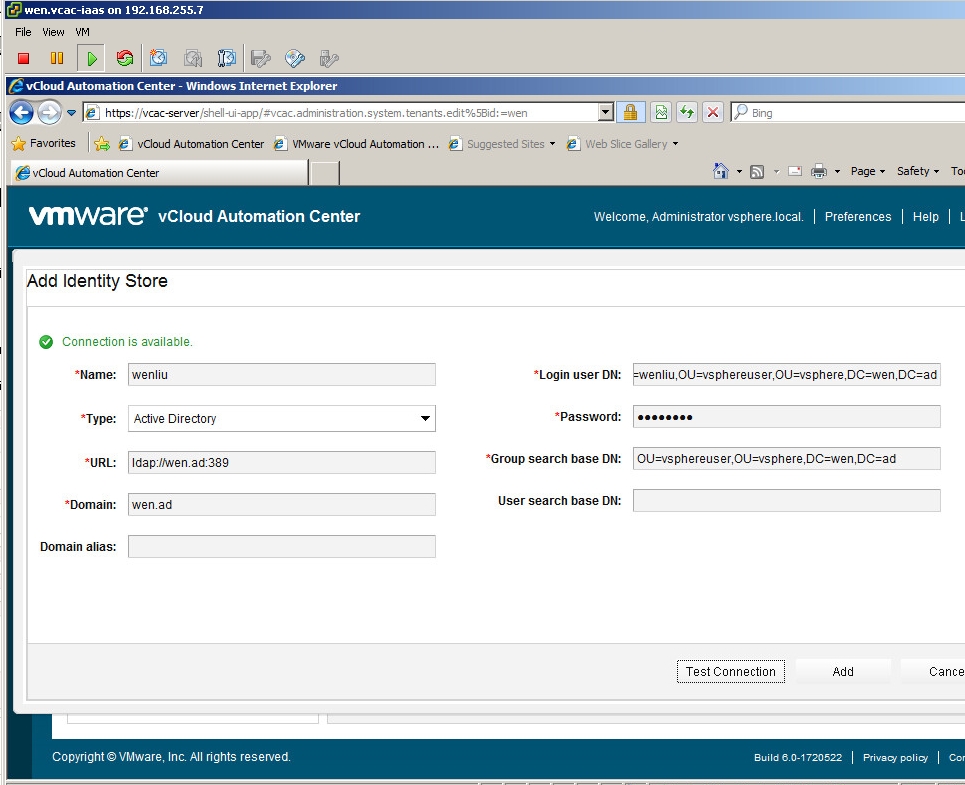Click the Connect CD/DVD device icon
Screen dimensions: 965x785
click(295, 58)
